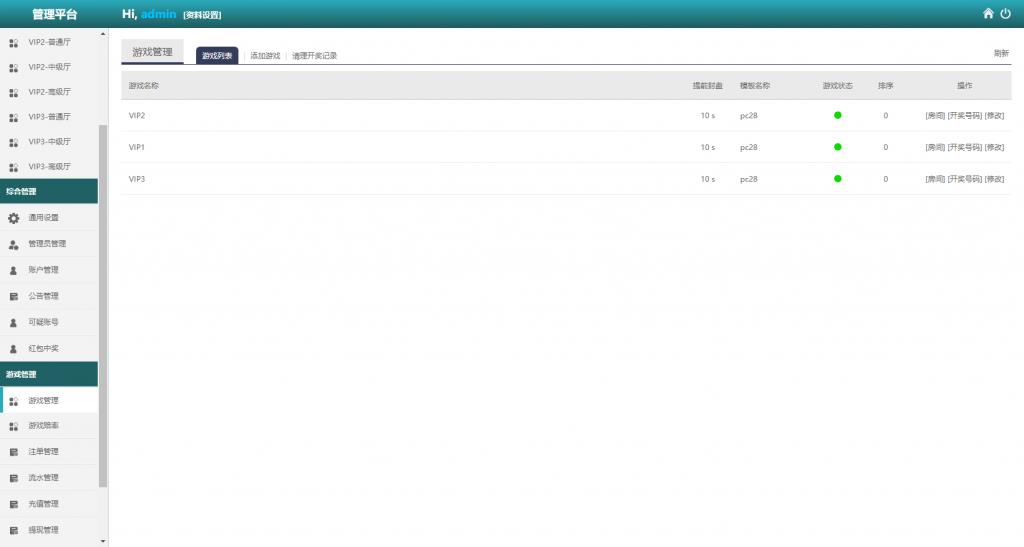The image size is (1024, 547).
Task: Click the 模板名称 column header
Action: pyautogui.click(x=755, y=86)
